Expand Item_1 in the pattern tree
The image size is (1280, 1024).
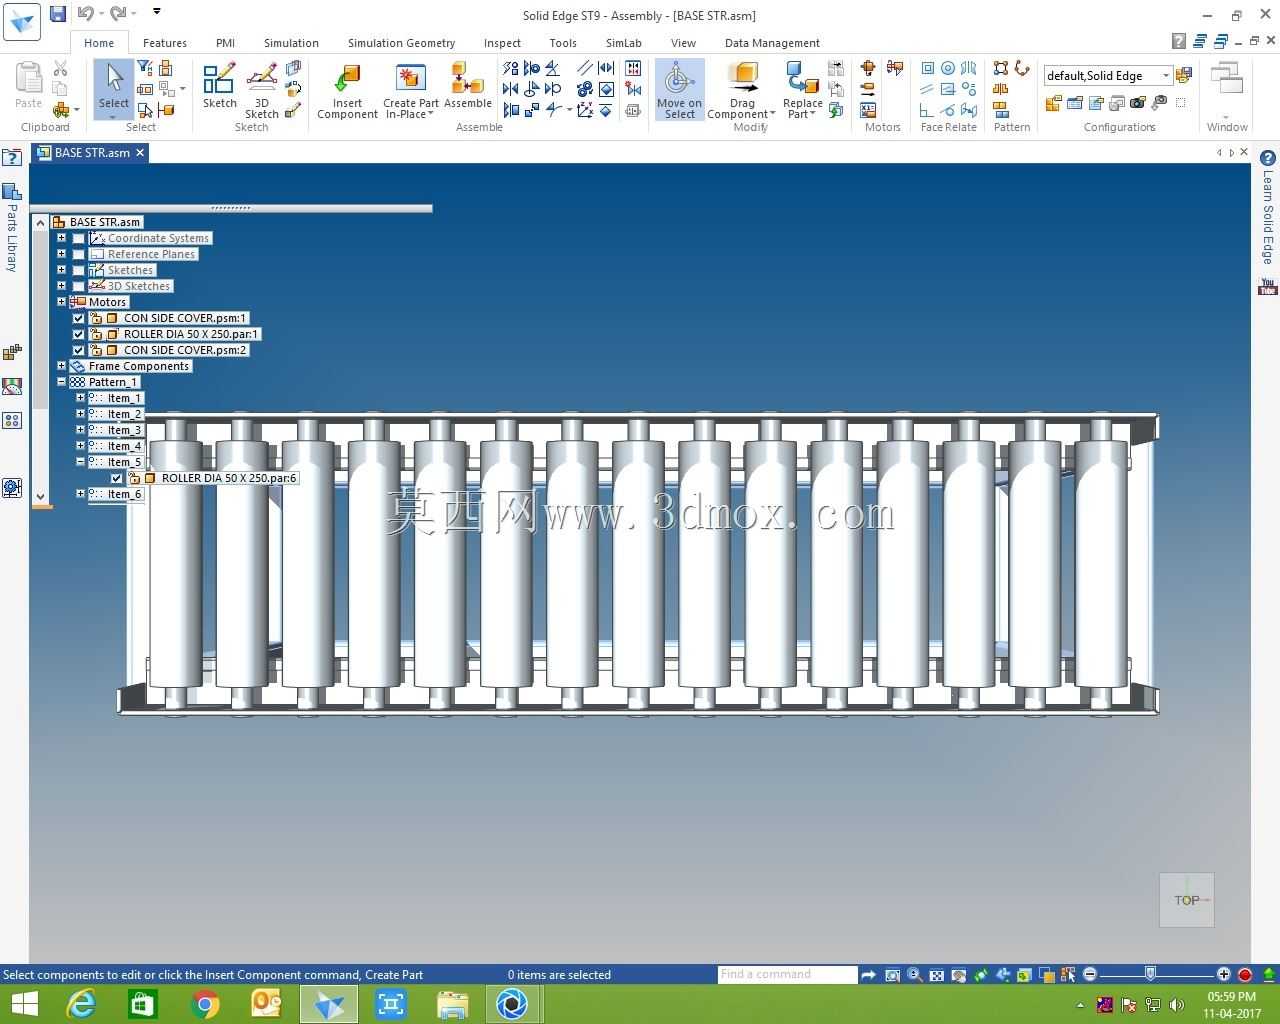[x=80, y=398]
